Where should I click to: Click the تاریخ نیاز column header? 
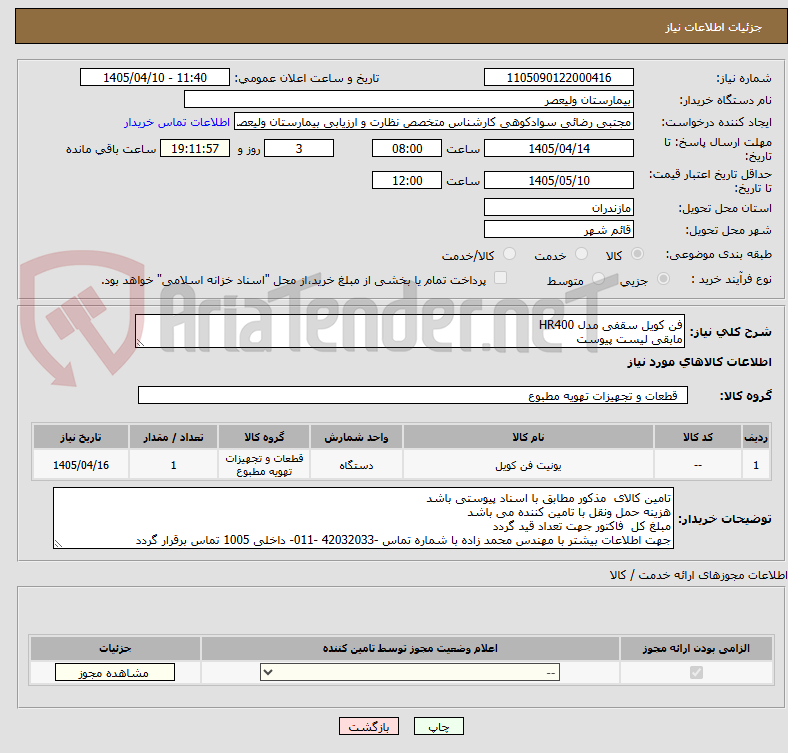[x=81, y=437]
